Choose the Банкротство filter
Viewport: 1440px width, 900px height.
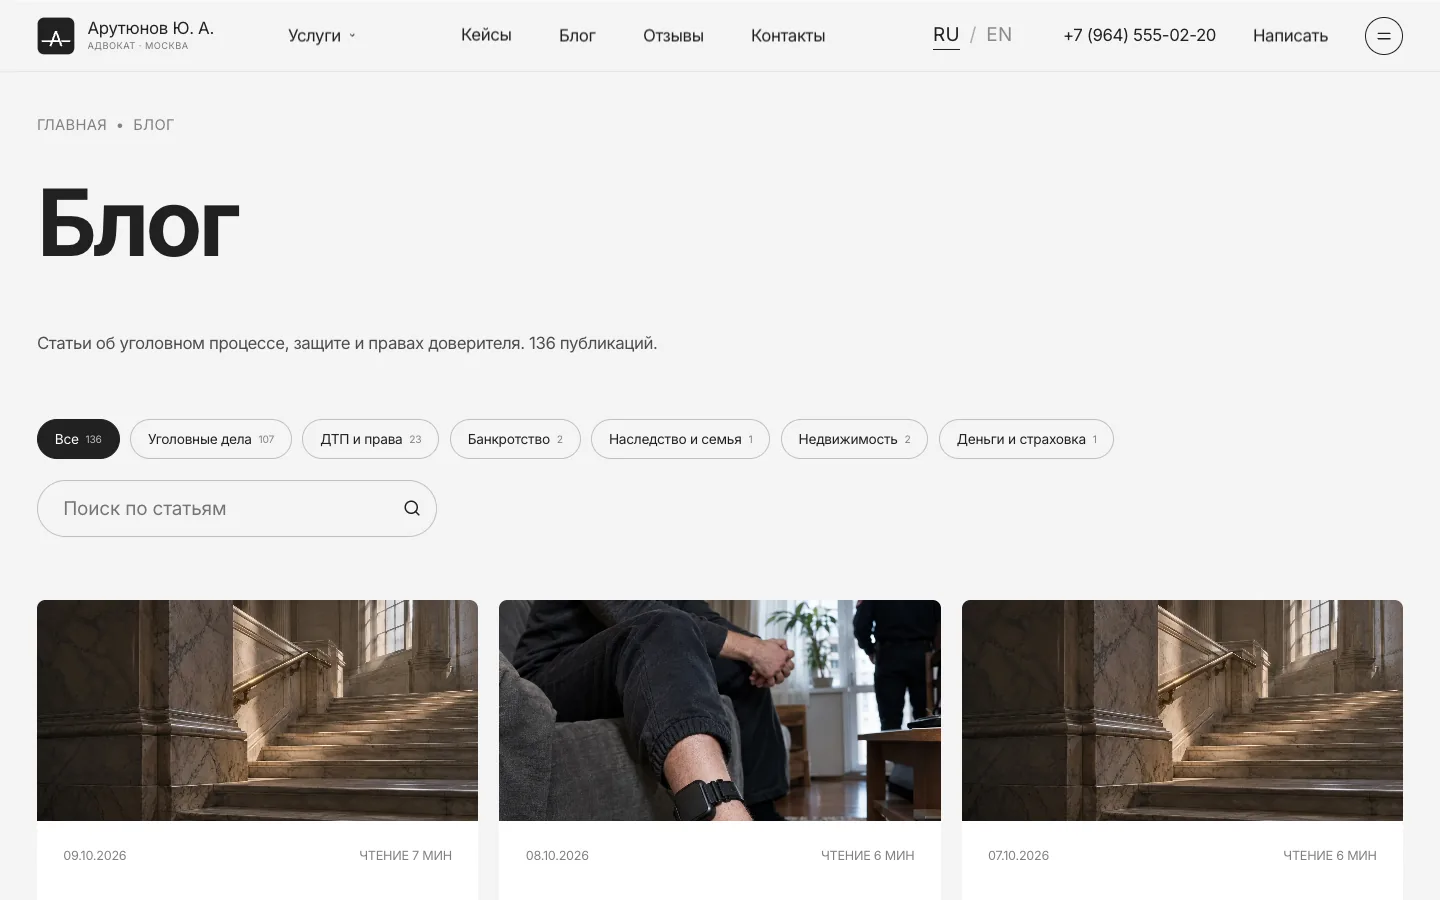(x=515, y=439)
